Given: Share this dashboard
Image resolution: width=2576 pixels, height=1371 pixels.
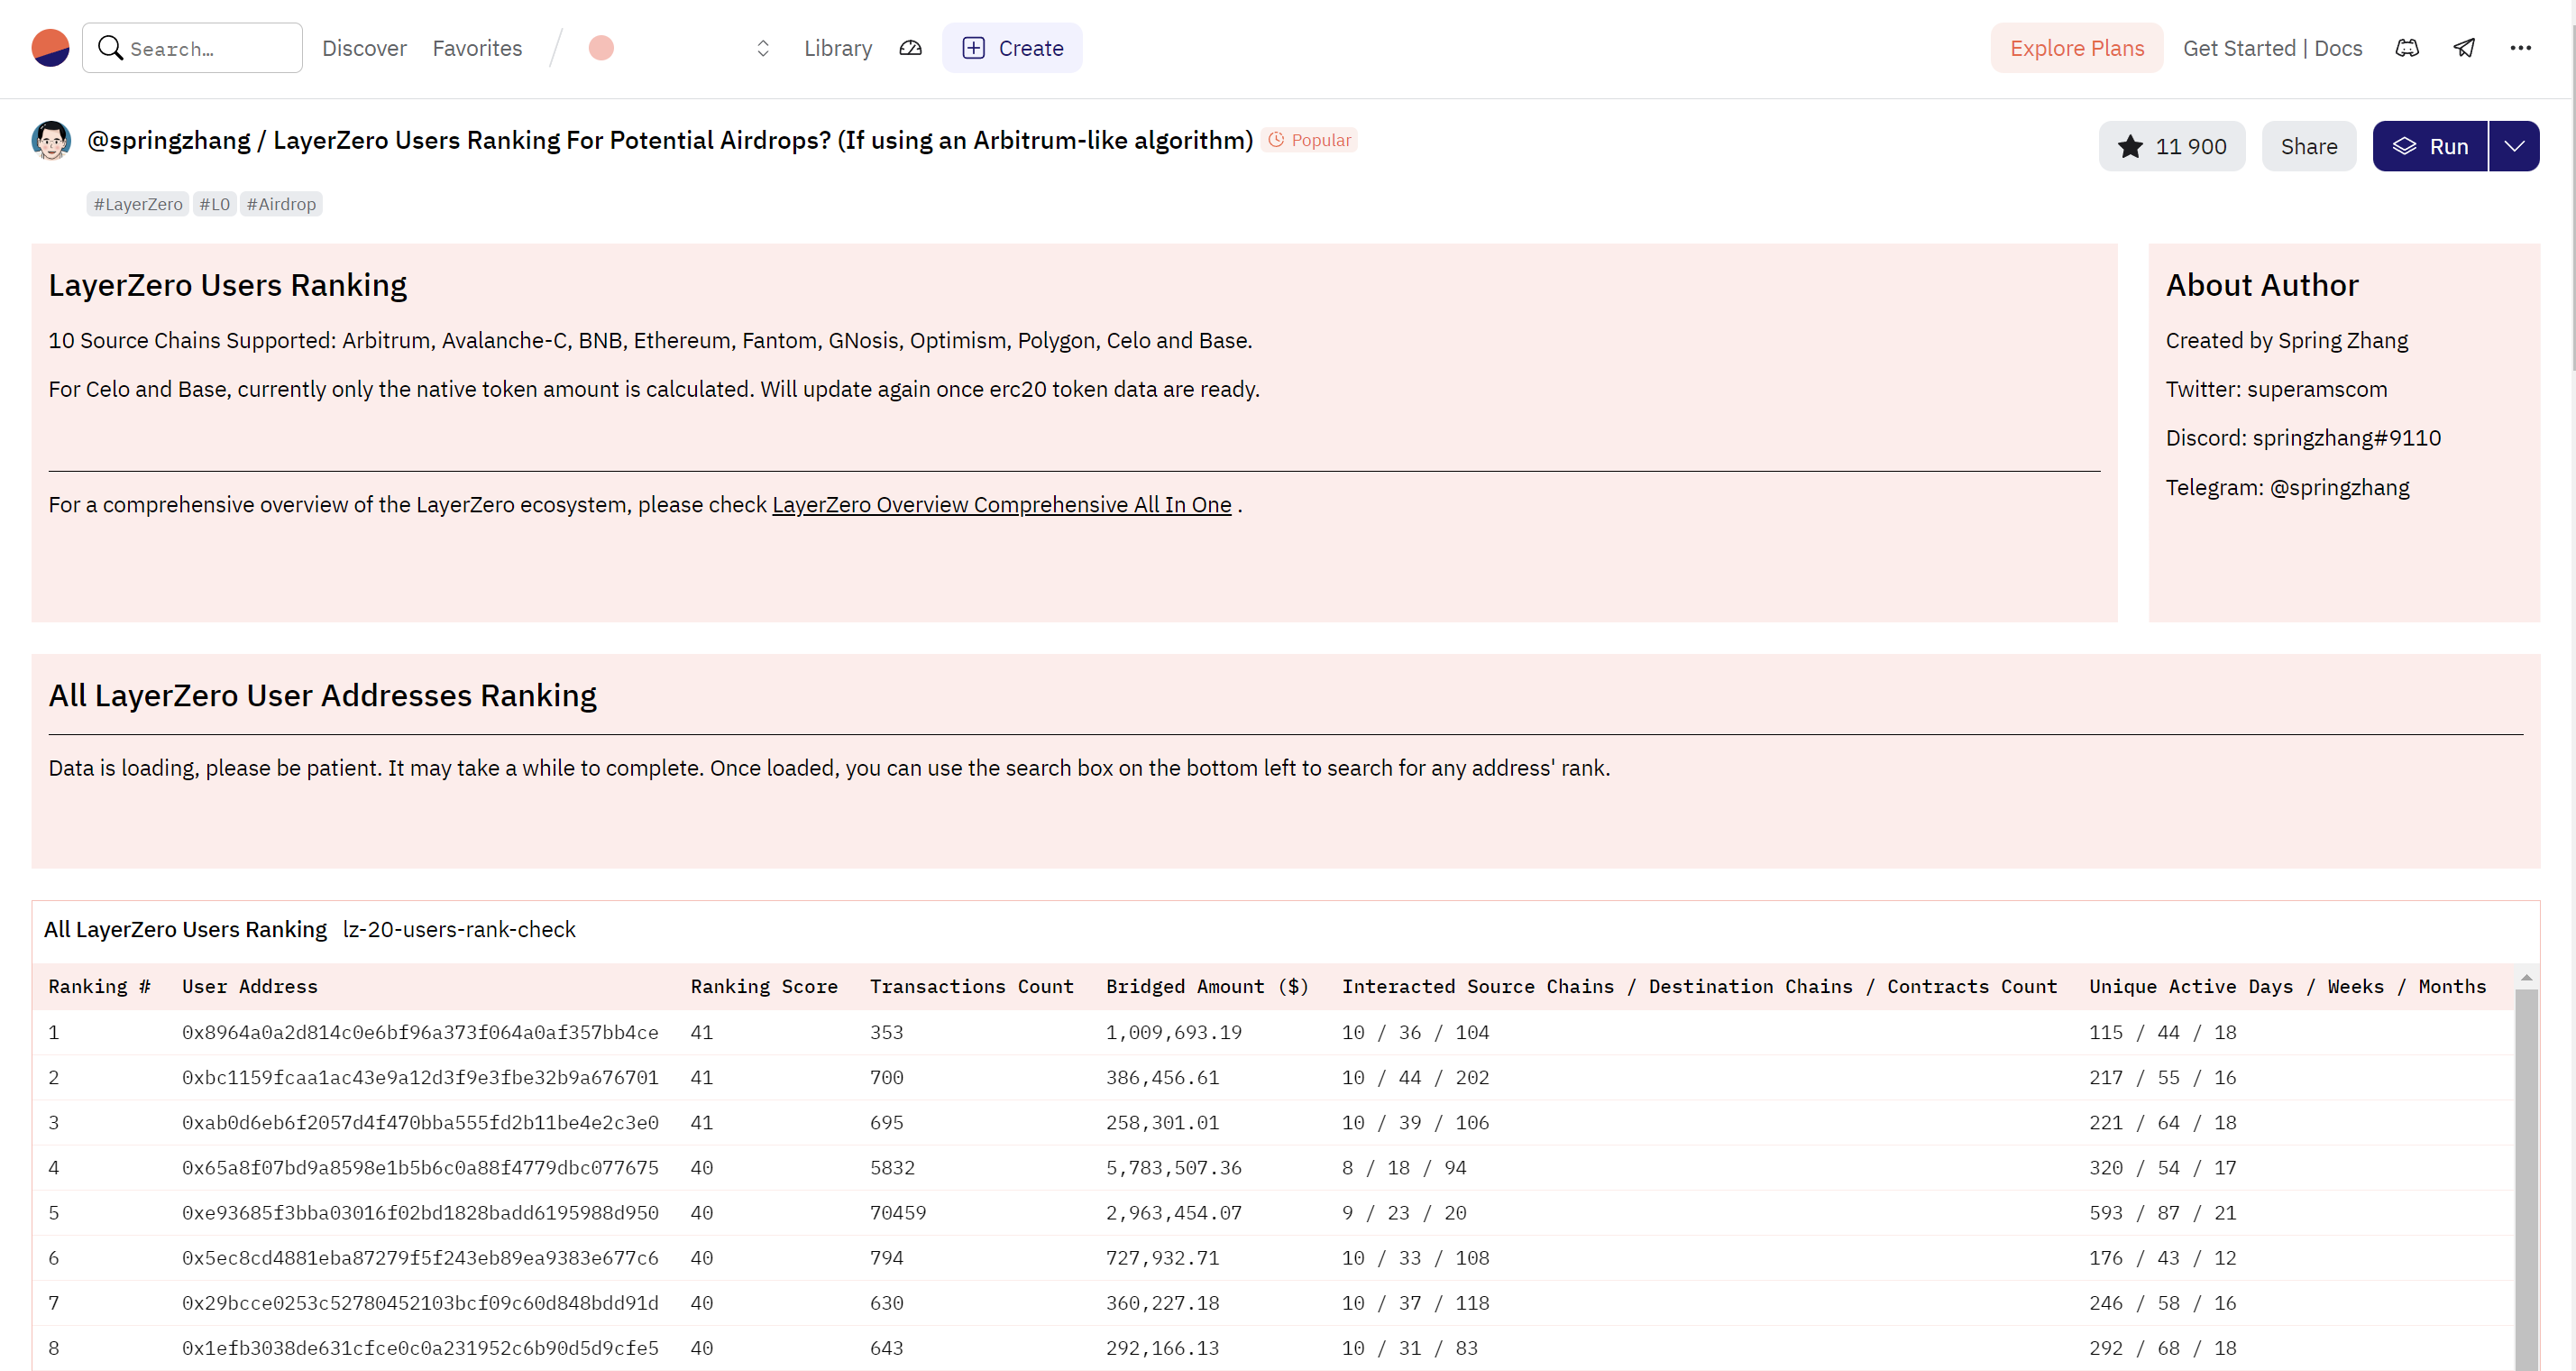Looking at the screenshot, I should pyautogui.click(x=2308, y=146).
